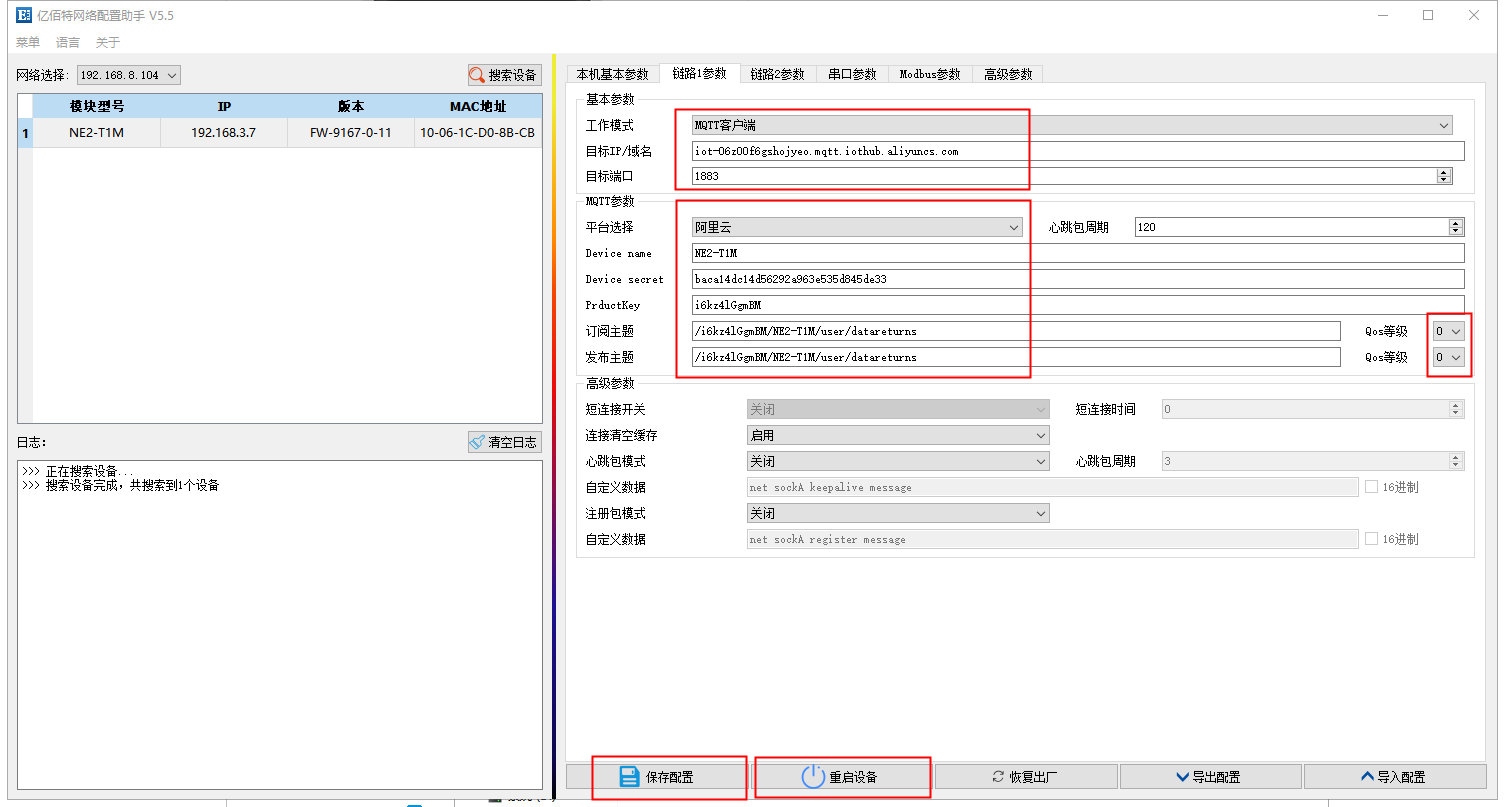Click the restart device power icon

812,777
